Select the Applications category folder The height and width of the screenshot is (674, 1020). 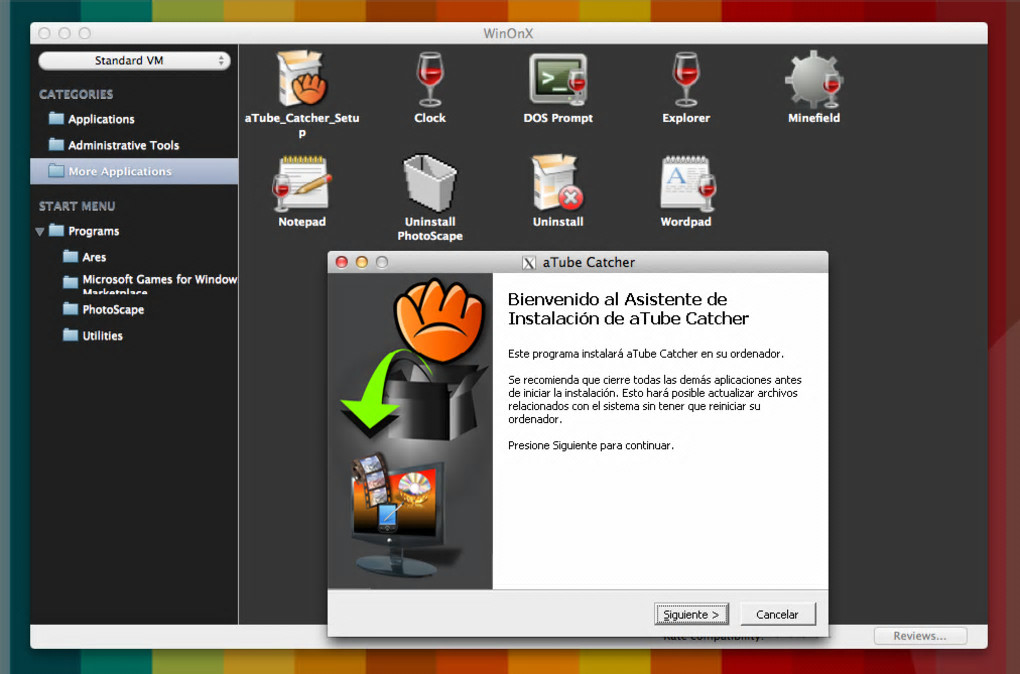click(134, 119)
